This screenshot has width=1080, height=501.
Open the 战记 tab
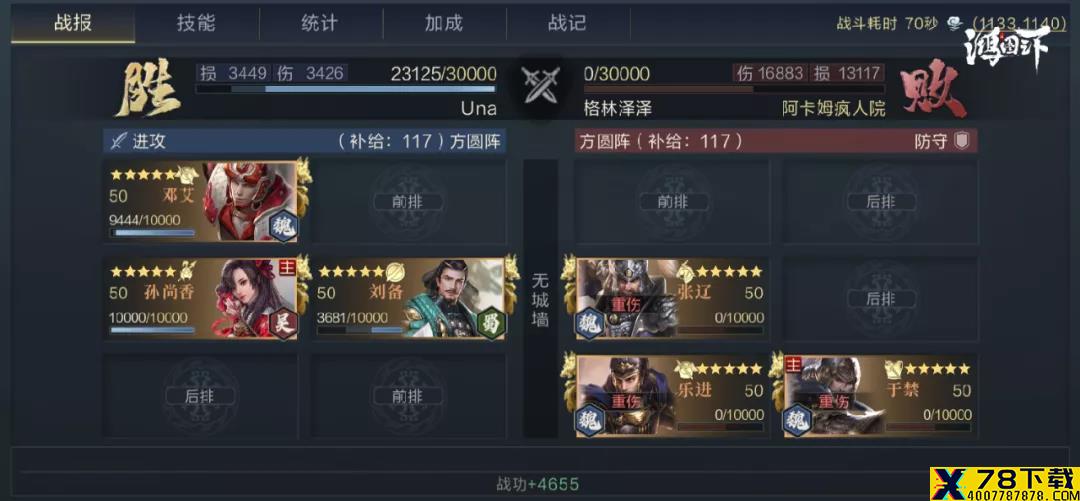[568, 23]
